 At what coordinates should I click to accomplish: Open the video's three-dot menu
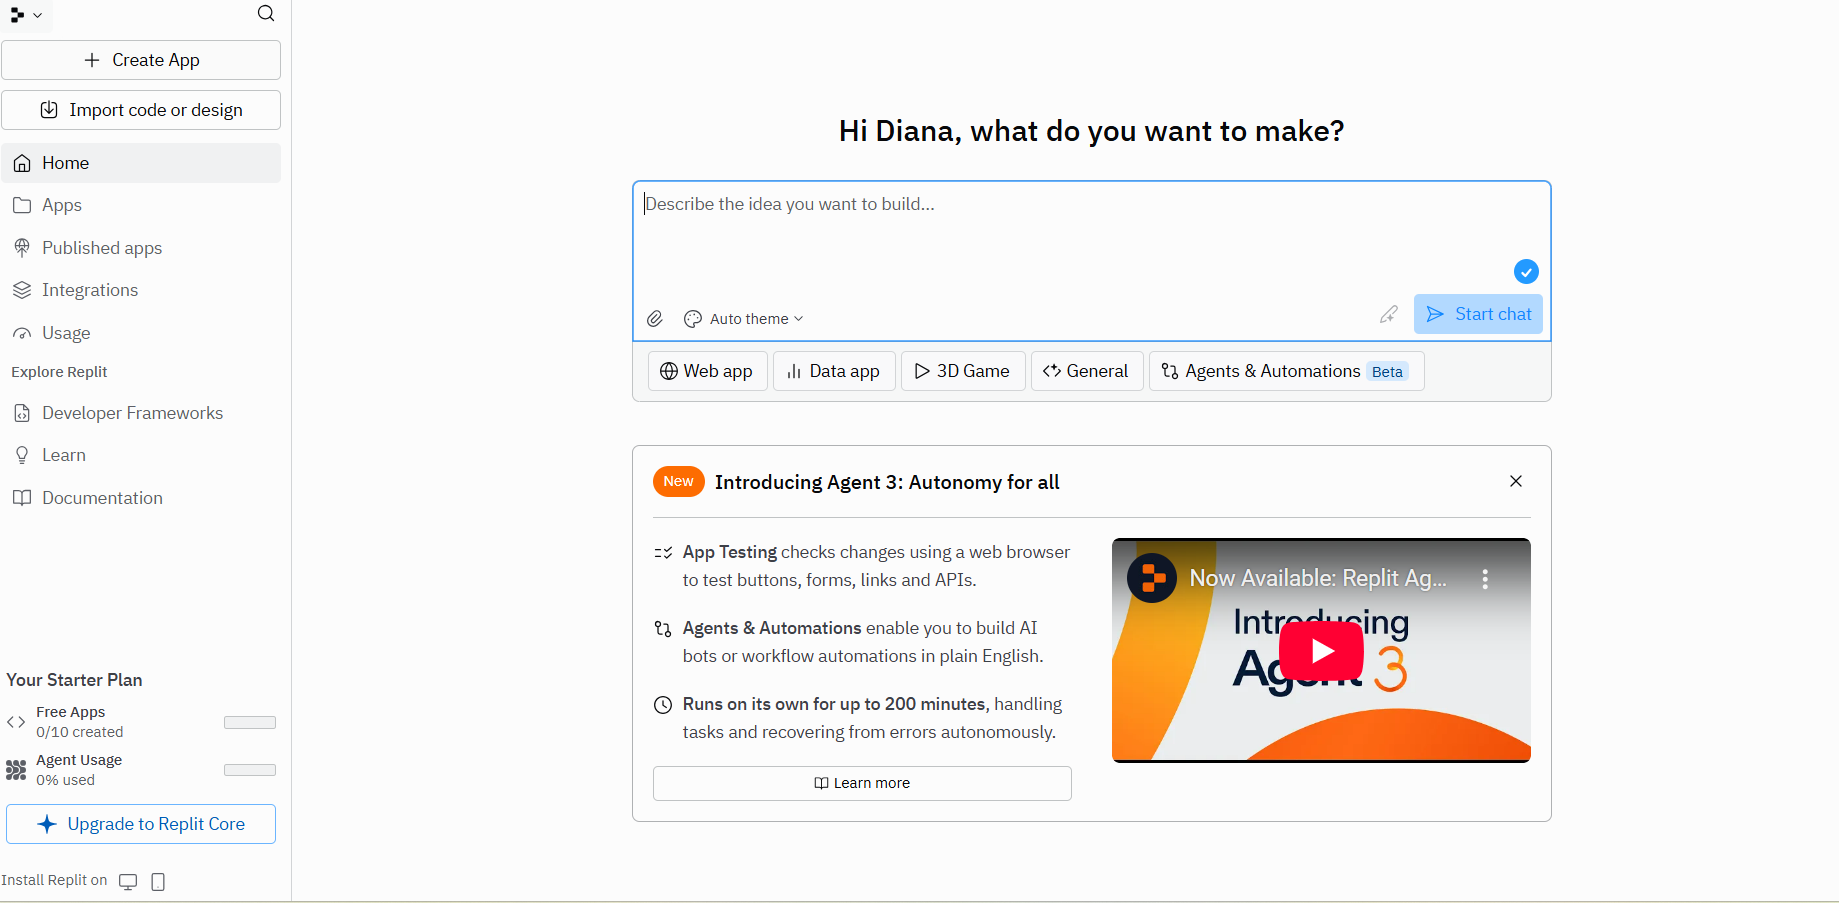point(1485,578)
